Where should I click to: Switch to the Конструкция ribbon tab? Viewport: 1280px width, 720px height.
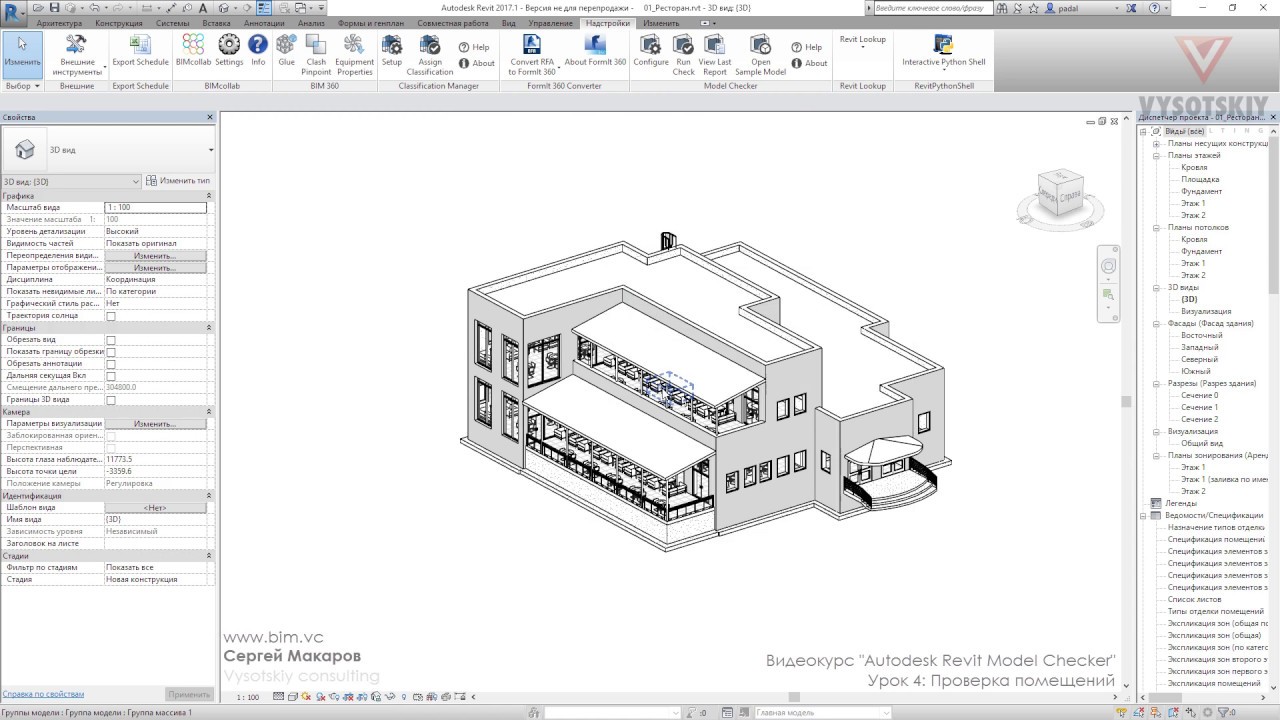[118, 23]
